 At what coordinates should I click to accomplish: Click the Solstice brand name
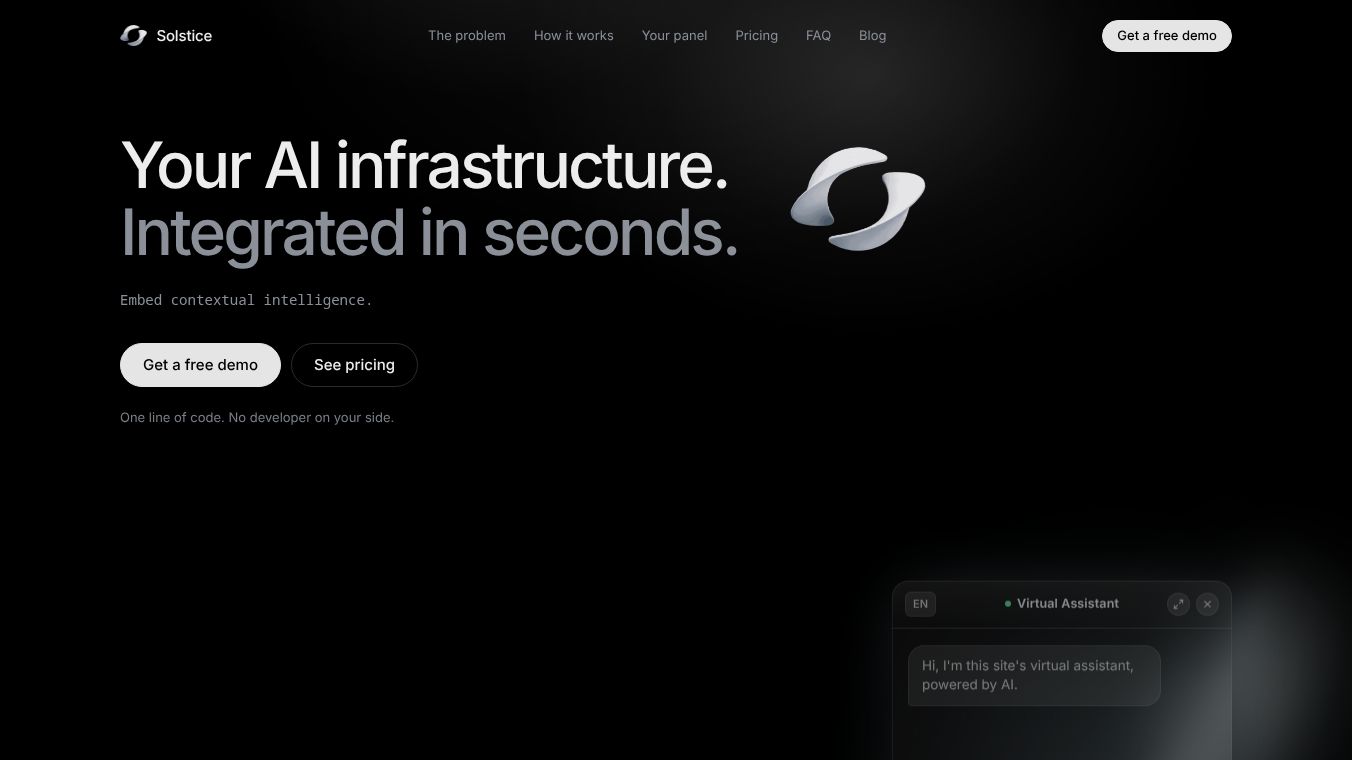184,36
